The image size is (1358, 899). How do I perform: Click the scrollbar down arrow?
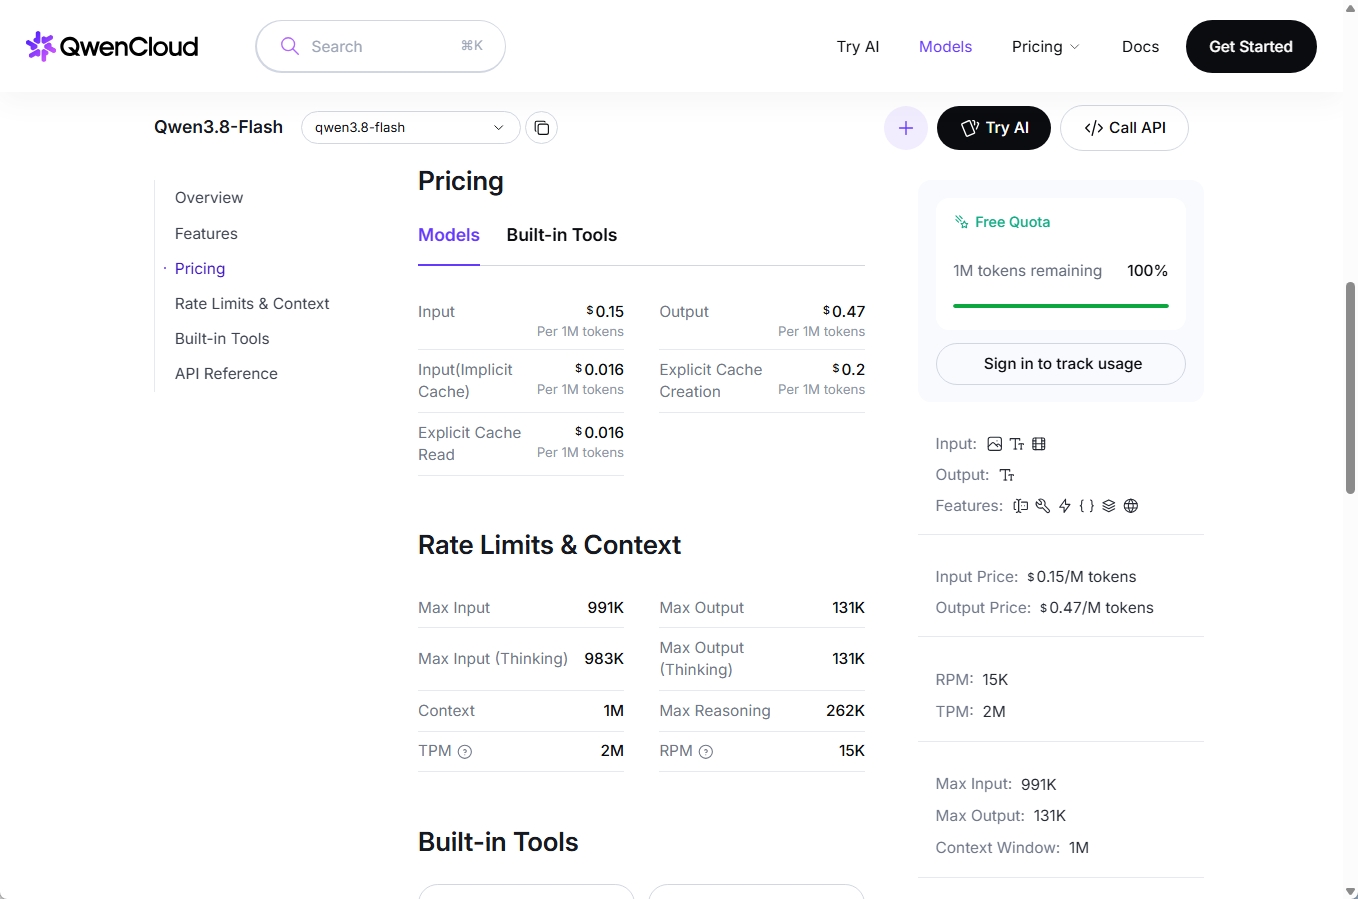point(1351,891)
